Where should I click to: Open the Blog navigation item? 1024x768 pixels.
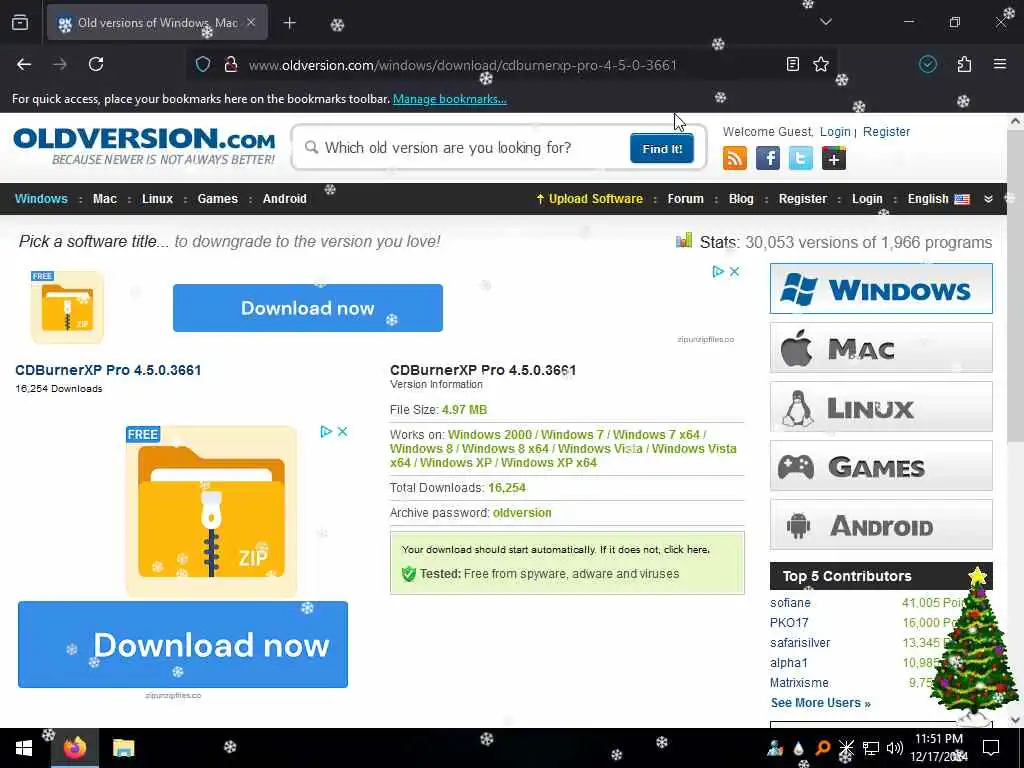coord(741,199)
